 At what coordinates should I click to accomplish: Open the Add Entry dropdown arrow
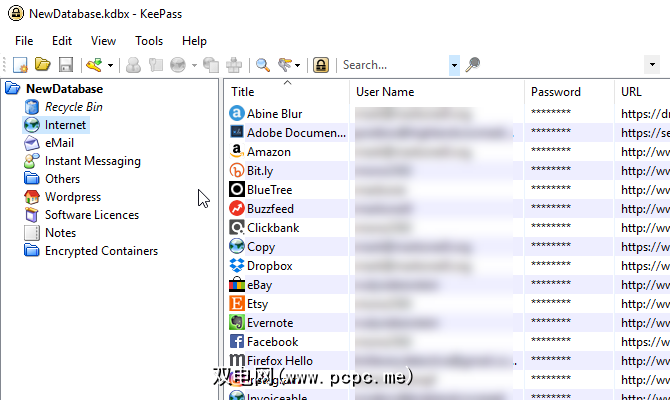coord(110,65)
